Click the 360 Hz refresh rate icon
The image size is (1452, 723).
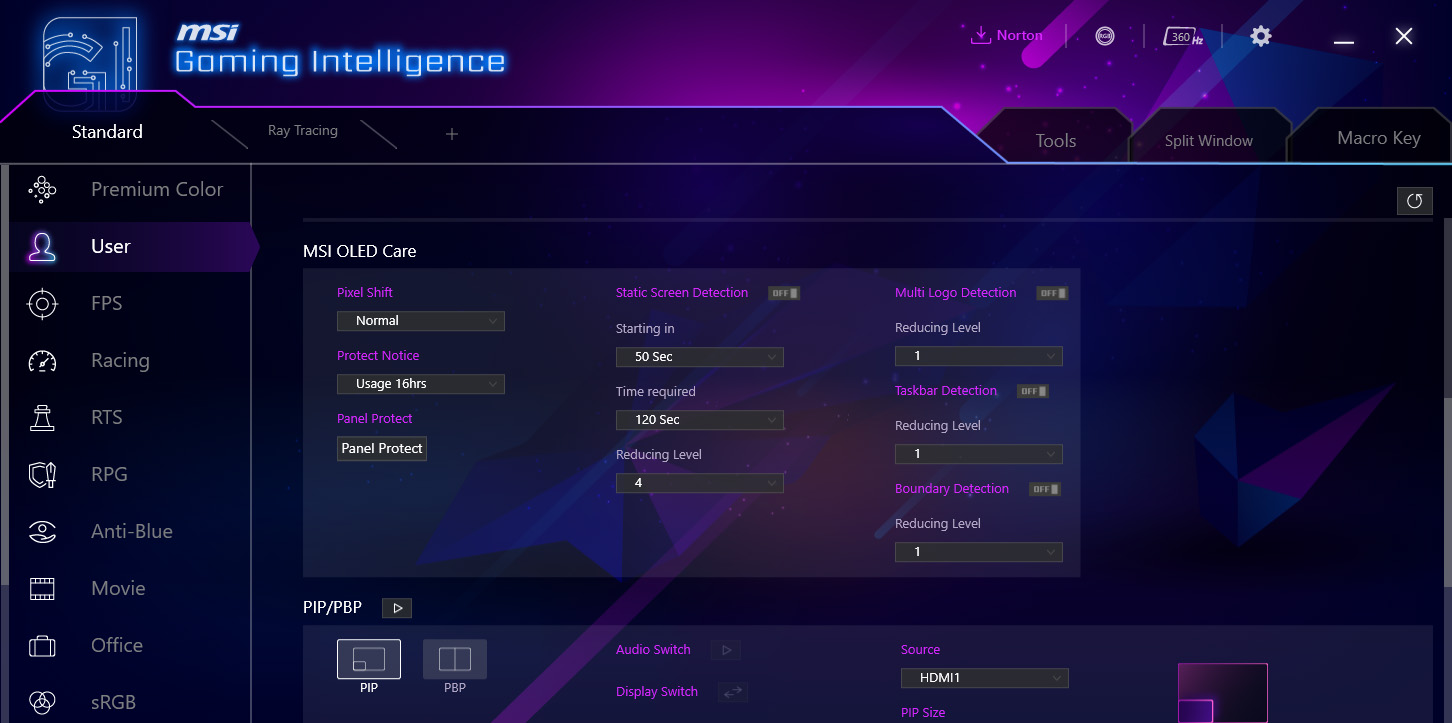(x=1183, y=36)
